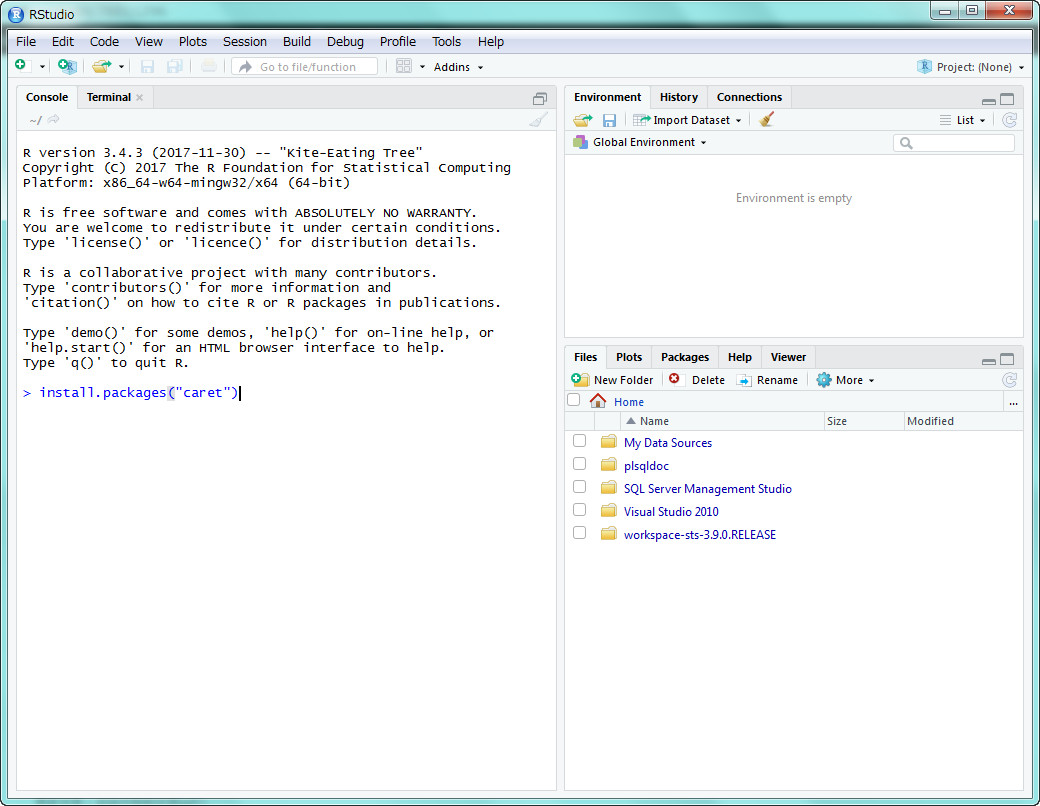This screenshot has width=1040, height=806.
Task: Open the More gear dropdown
Action: click(846, 380)
